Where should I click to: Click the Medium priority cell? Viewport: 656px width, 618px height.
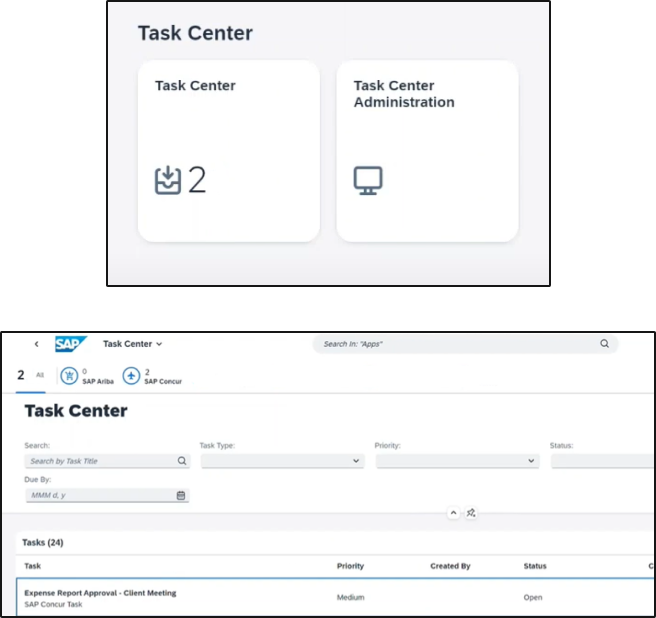click(351, 597)
